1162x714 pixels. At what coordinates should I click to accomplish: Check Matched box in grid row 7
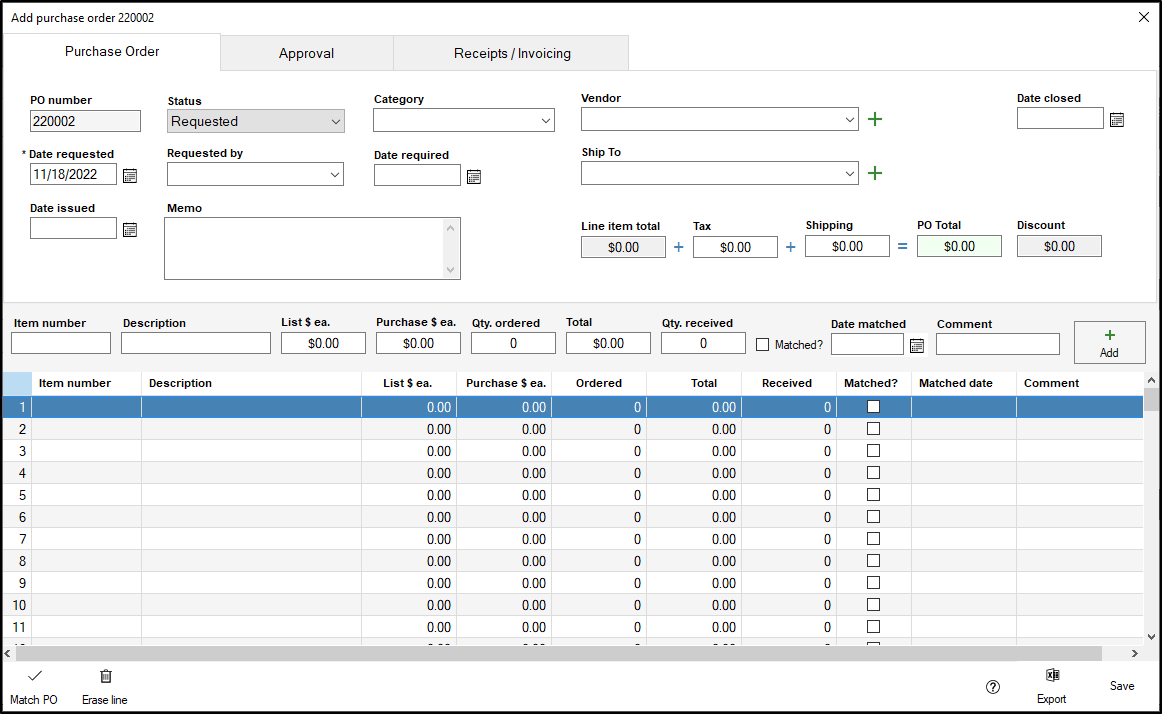click(874, 538)
